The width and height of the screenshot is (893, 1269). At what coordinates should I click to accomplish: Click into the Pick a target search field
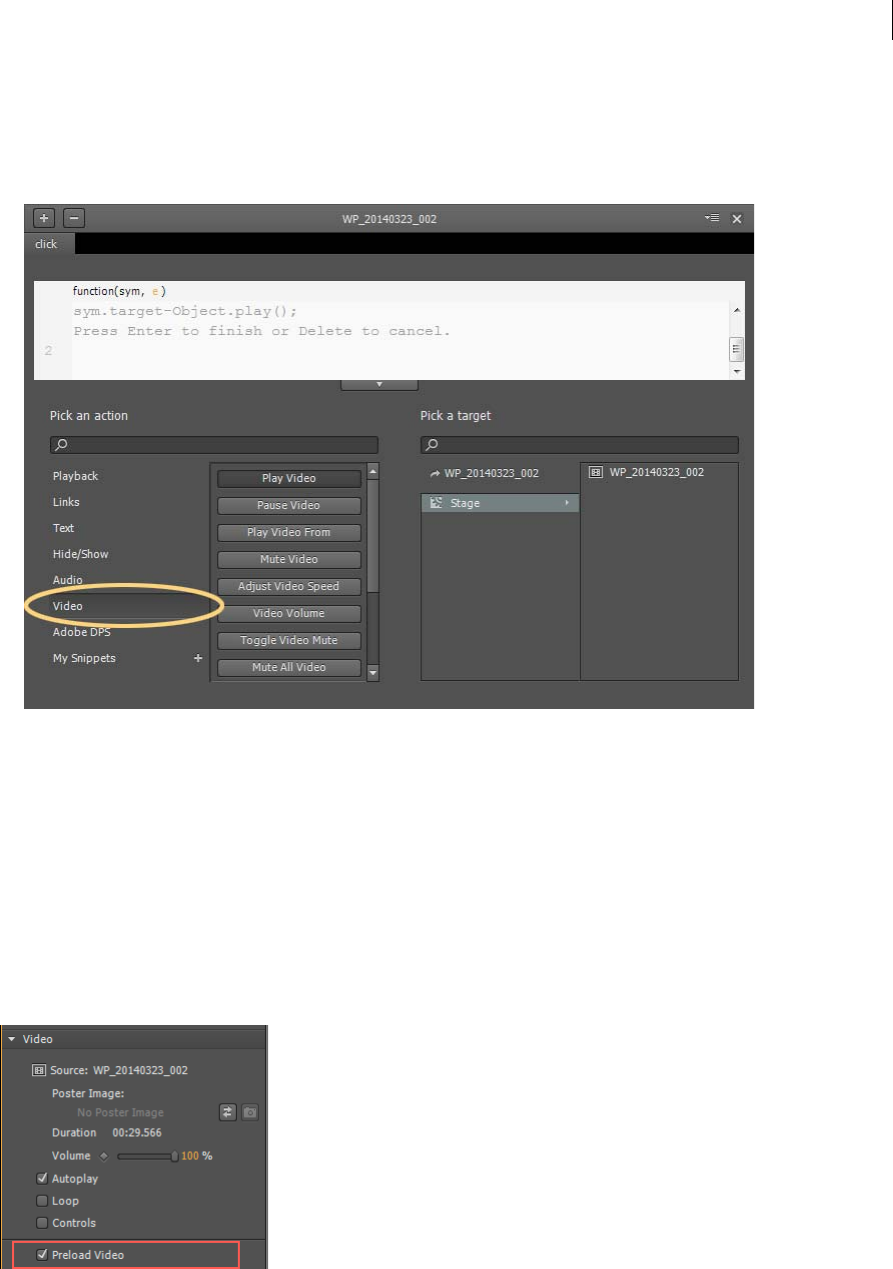(x=579, y=445)
